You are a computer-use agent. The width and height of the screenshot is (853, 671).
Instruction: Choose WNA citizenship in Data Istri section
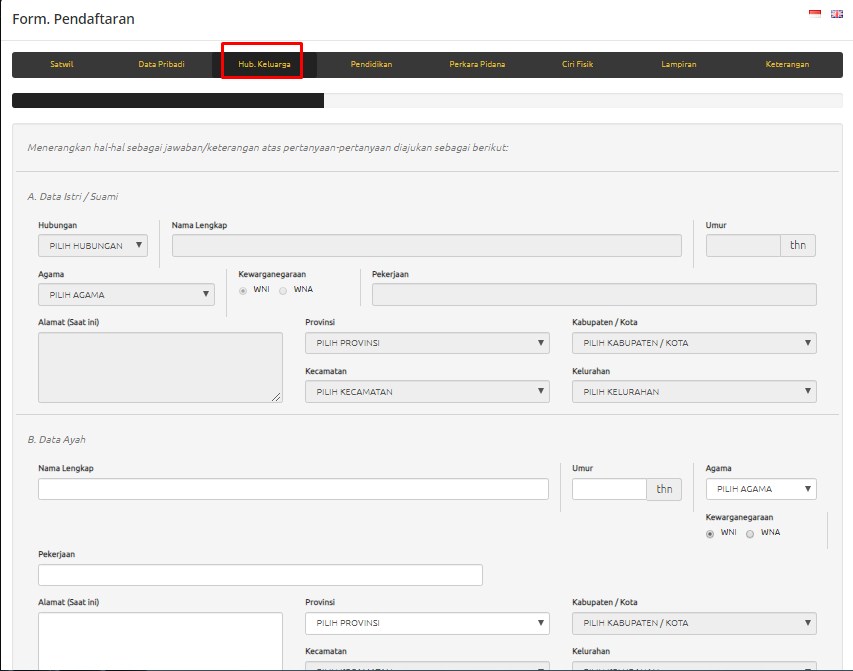282,289
